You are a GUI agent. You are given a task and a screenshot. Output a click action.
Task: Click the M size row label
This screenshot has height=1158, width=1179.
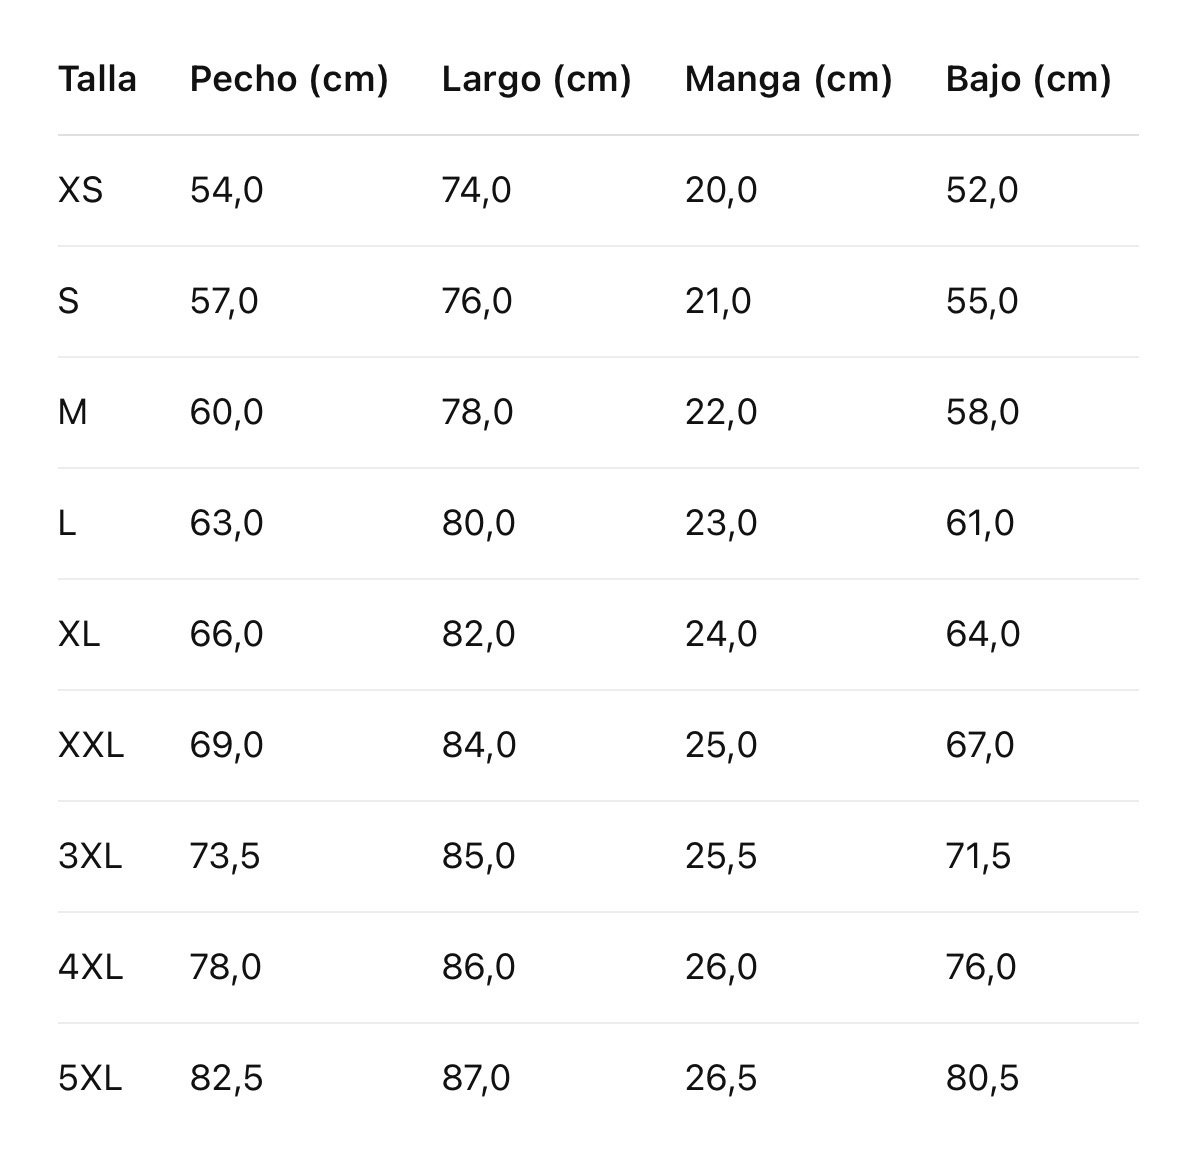(x=73, y=412)
